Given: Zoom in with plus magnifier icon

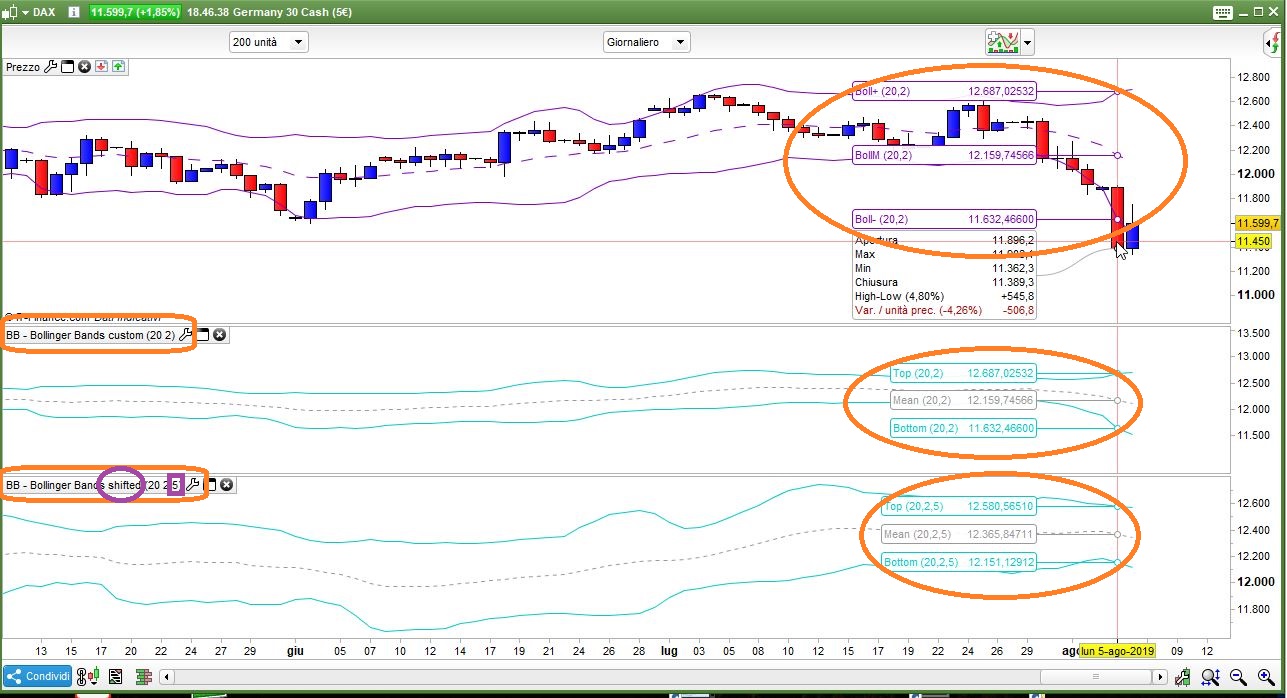Looking at the screenshot, I should click(1266, 677).
